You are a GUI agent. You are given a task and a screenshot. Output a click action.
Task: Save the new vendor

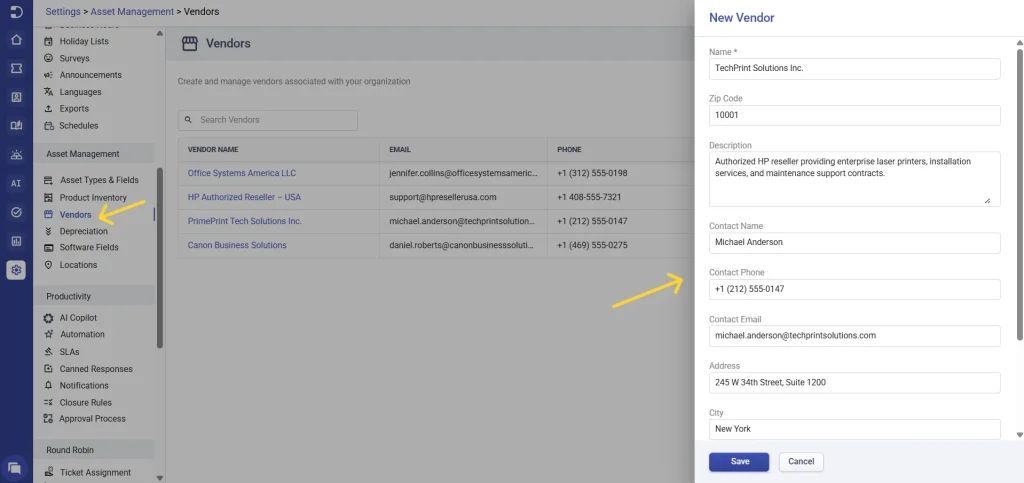pyautogui.click(x=739, y=461)
